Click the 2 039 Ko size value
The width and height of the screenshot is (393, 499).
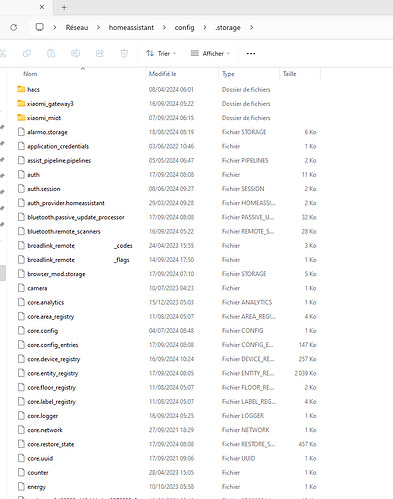(x=305, y=373)
